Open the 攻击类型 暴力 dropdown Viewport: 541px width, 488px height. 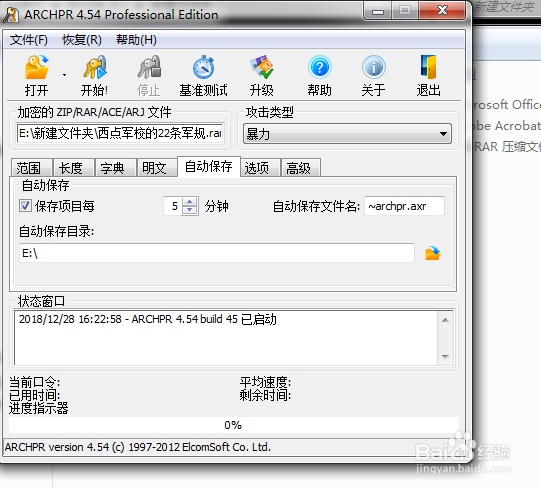click(x=347, y=134)
